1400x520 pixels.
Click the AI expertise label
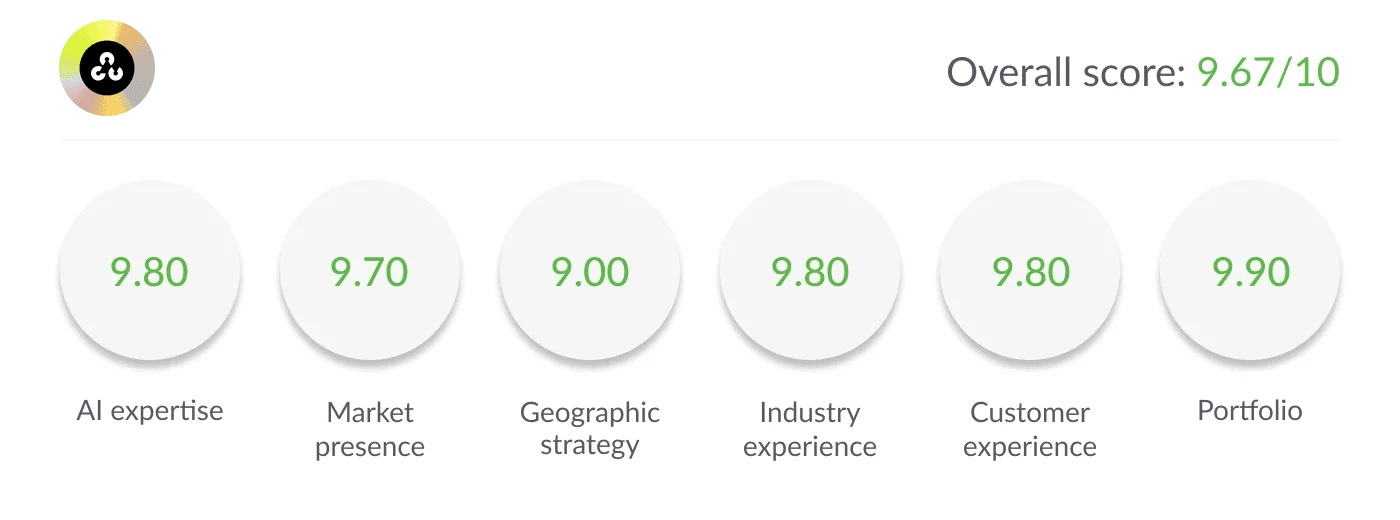click(x=150, y=411)
